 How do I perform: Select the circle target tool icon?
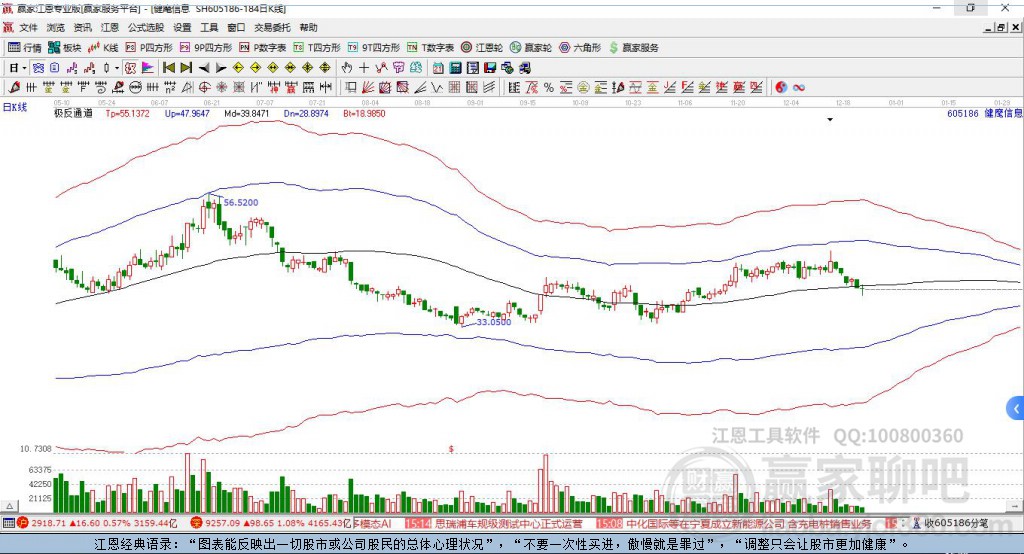pyautogui.click(x=204, y=87)
